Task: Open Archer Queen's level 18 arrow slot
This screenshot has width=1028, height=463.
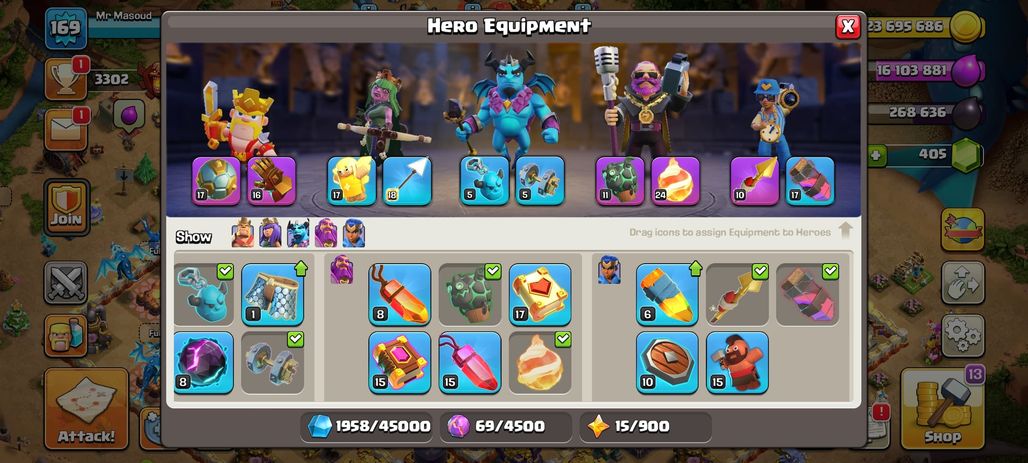Action: 407,180
